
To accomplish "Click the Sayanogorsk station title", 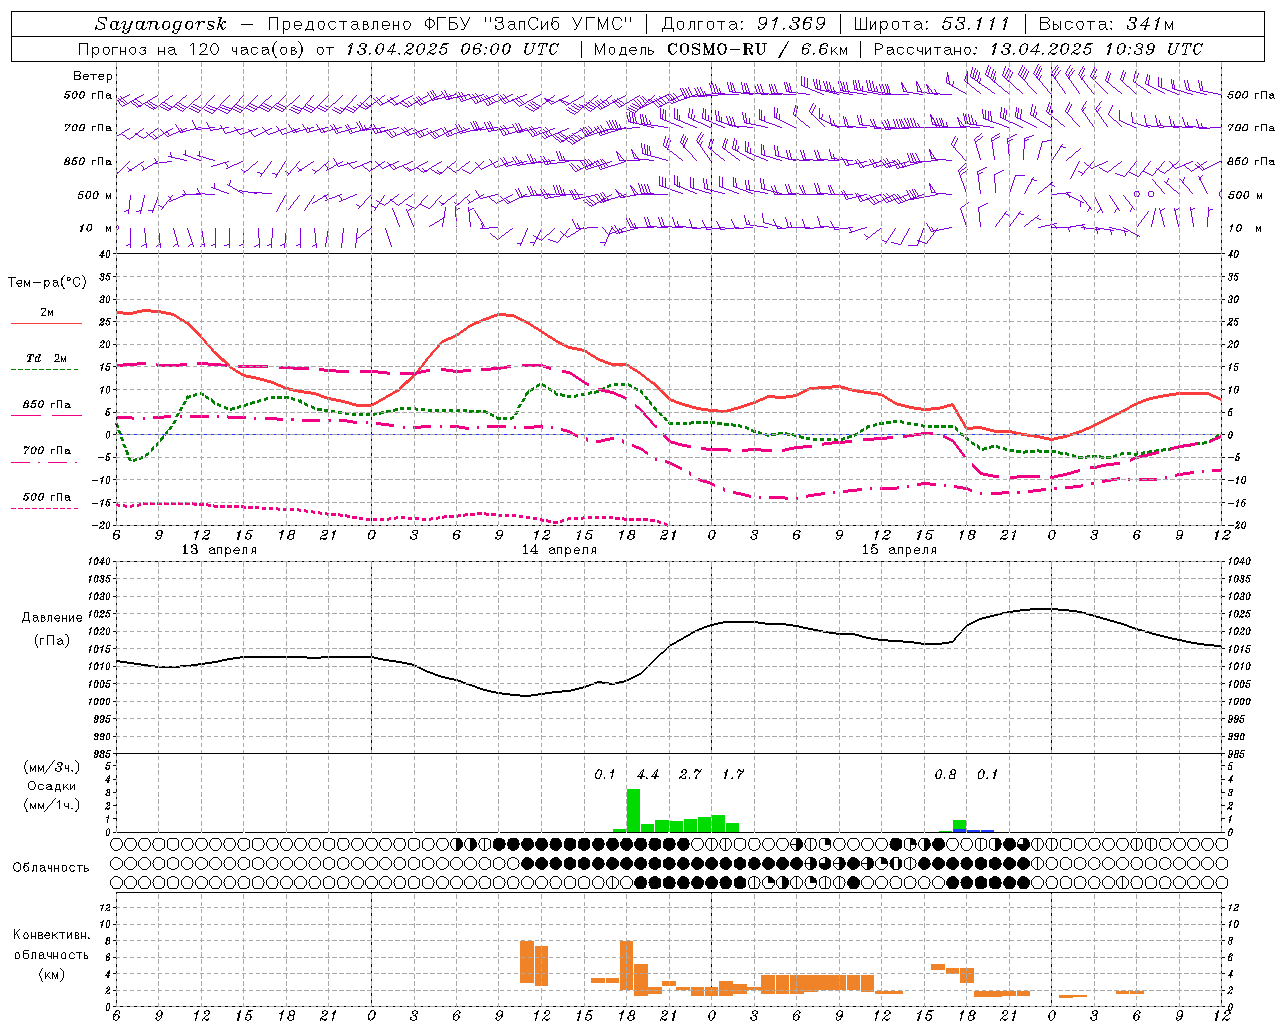I will (x=161, y=24).
